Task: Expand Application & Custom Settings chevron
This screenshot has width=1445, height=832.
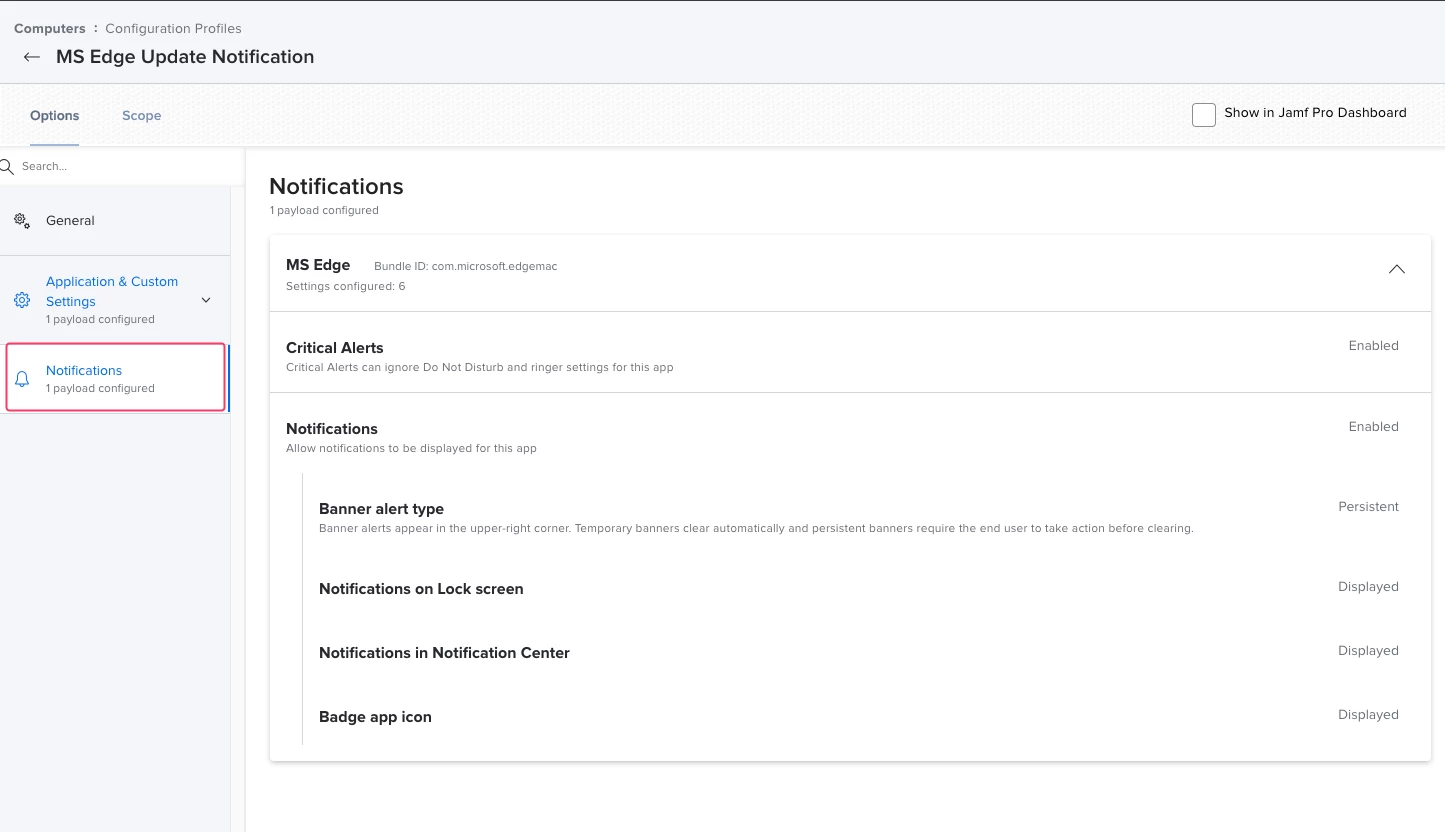Action: click(x=206, y=300)
